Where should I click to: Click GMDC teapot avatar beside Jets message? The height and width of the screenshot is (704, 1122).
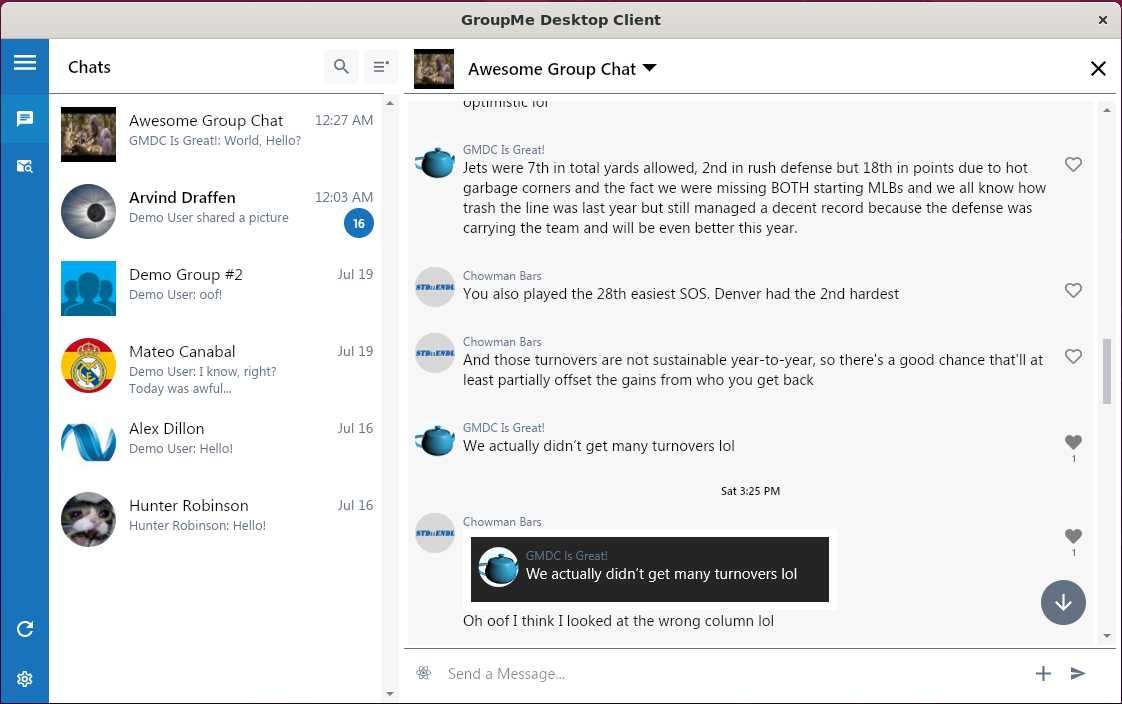(435, 162)
